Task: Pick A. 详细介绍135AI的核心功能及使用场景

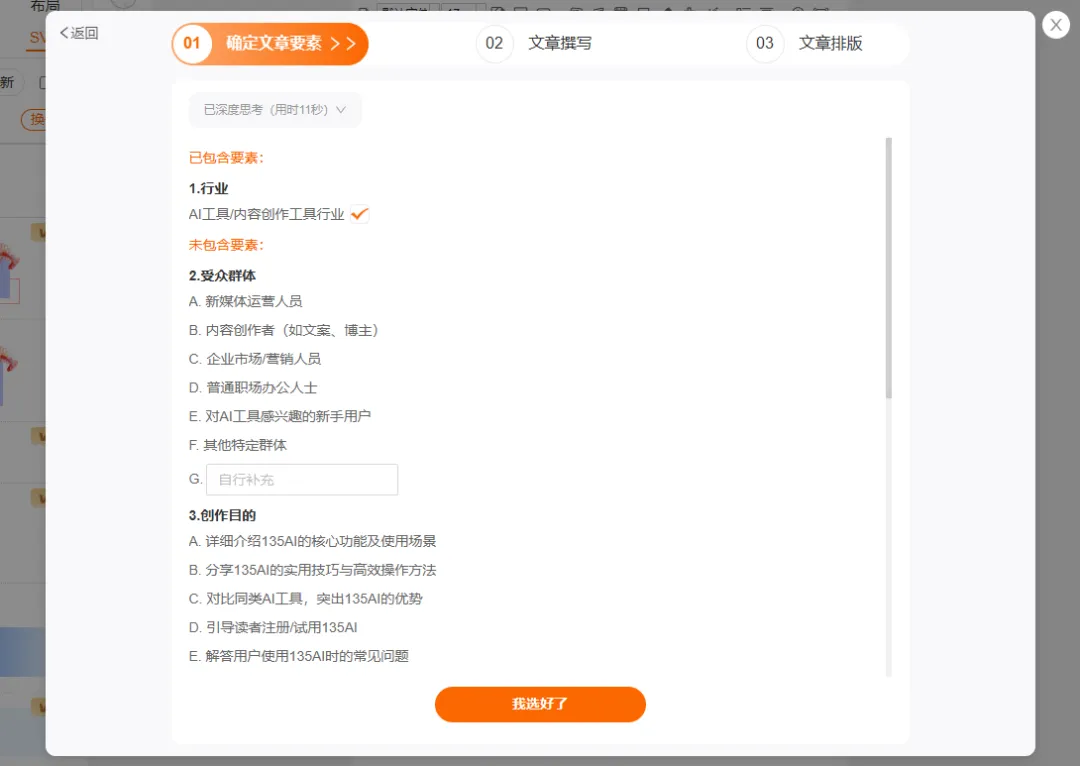Action: coord(313,541)
